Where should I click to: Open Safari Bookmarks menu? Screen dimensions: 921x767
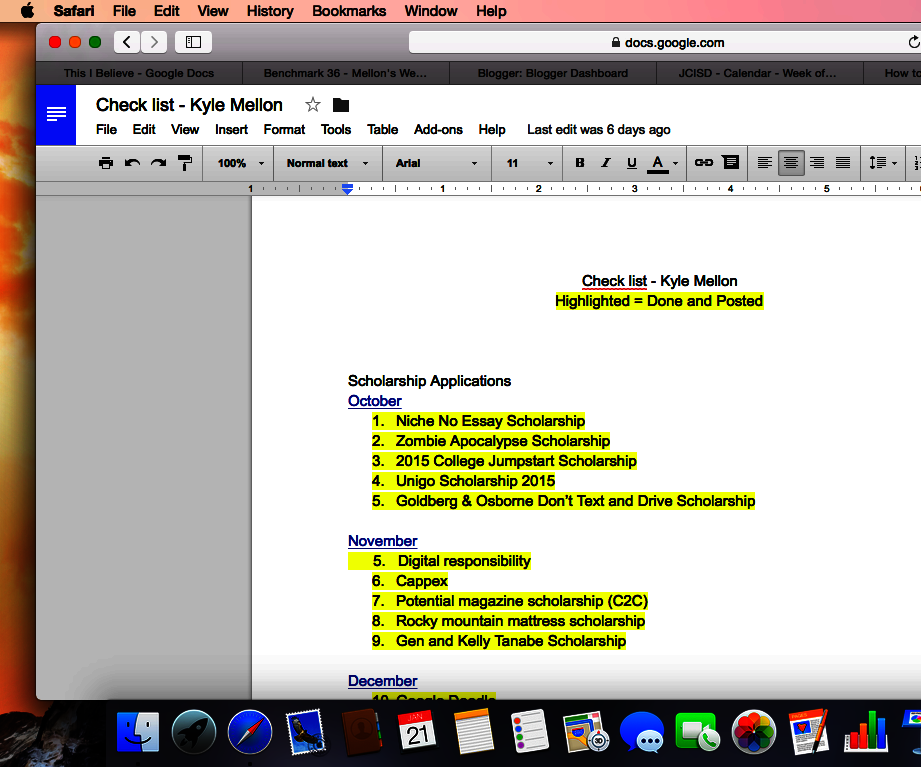coord(349,11)
